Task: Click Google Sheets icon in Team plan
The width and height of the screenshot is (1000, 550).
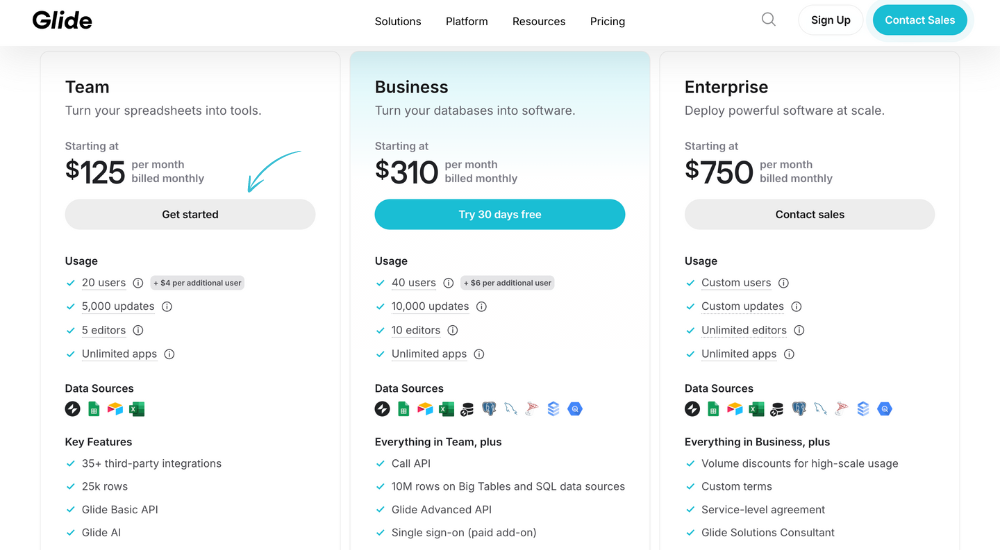Action: (x=94, y=409)
